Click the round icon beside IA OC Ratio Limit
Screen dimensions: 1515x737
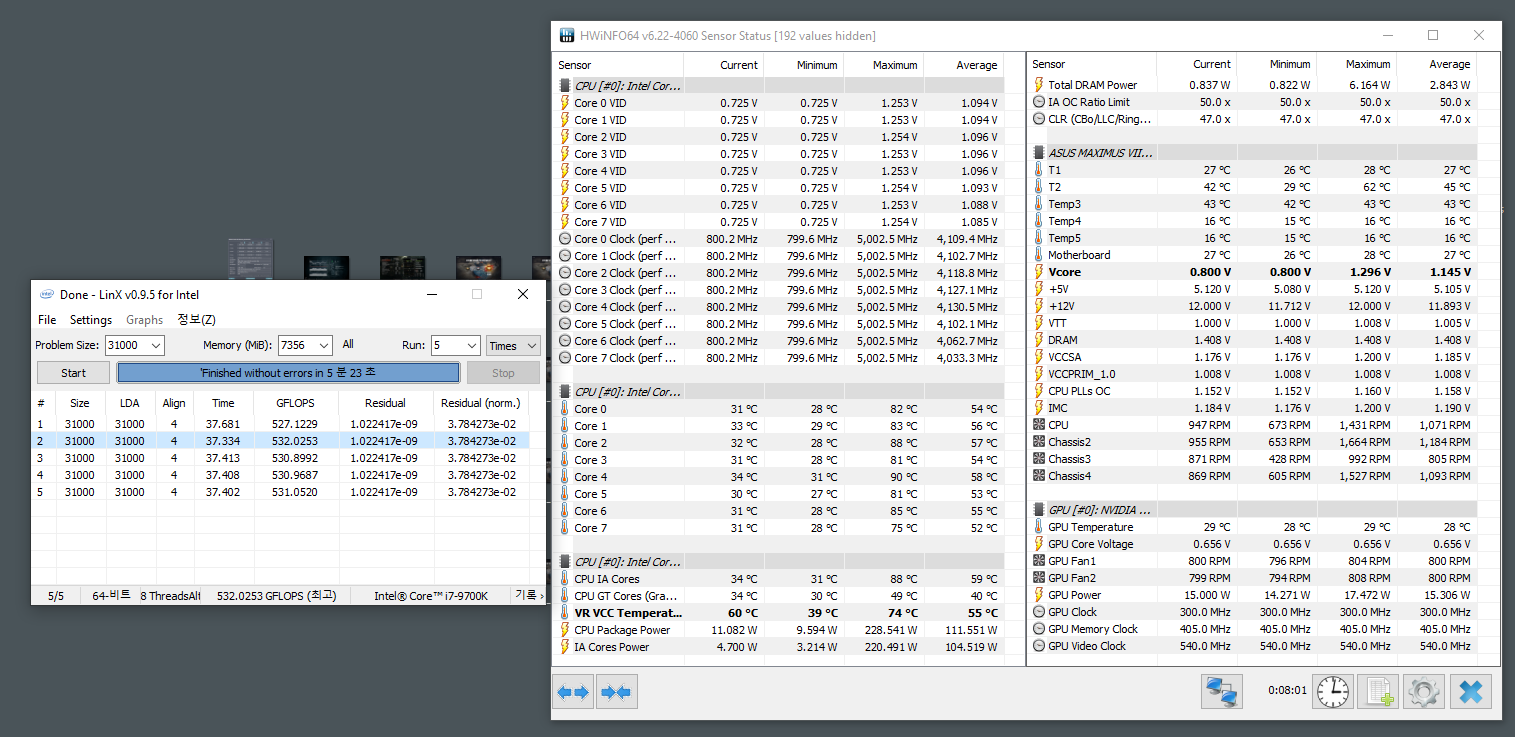tap(1038, 102)
